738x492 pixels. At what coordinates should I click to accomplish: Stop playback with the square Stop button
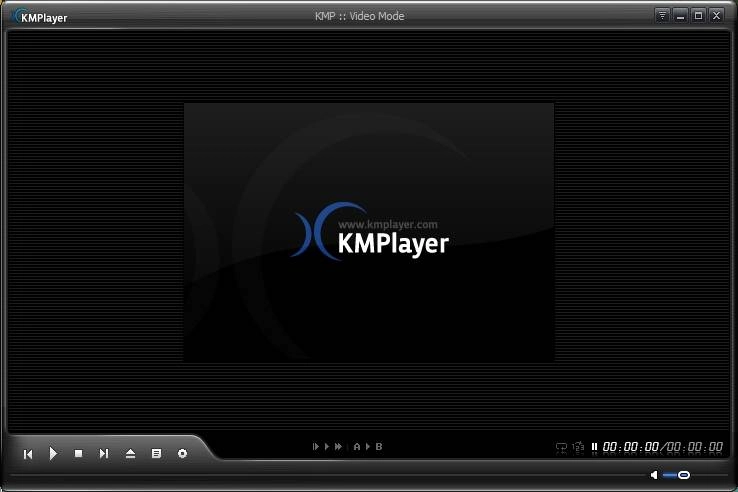79,453
